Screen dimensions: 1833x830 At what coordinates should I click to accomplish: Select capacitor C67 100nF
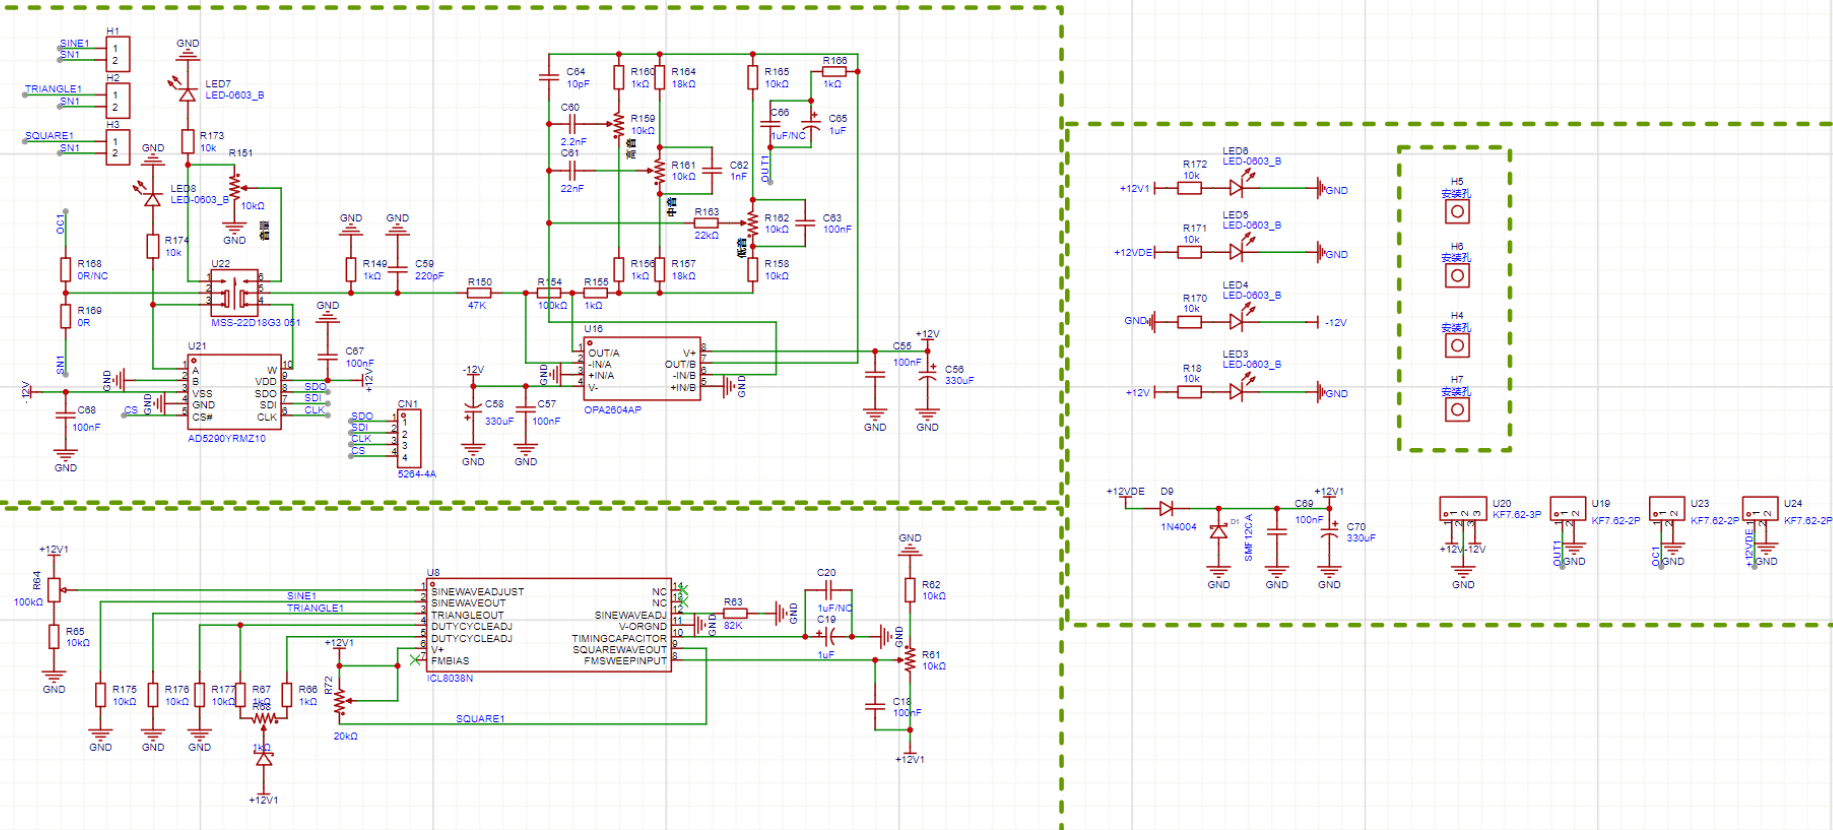327,357
